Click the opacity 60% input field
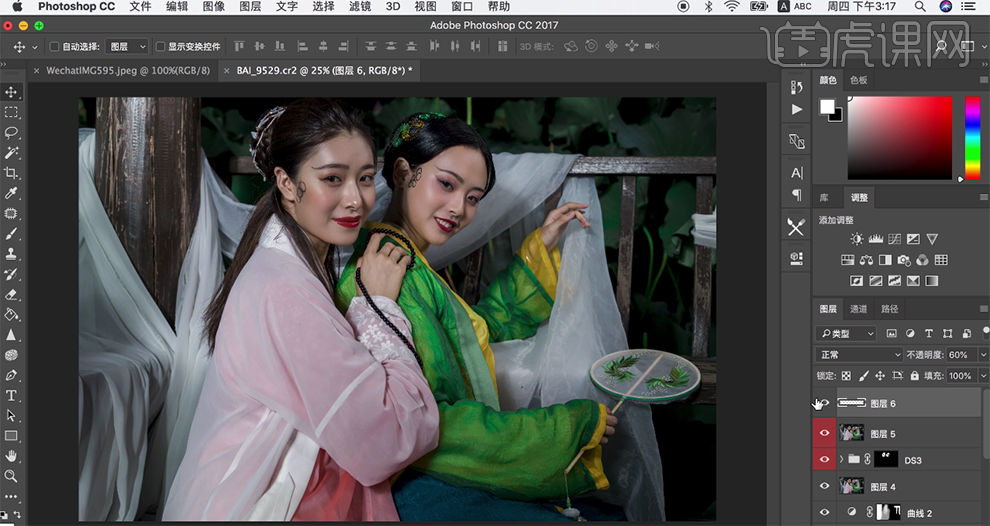Viewport: 990px width, 526px height. [957, 355]
